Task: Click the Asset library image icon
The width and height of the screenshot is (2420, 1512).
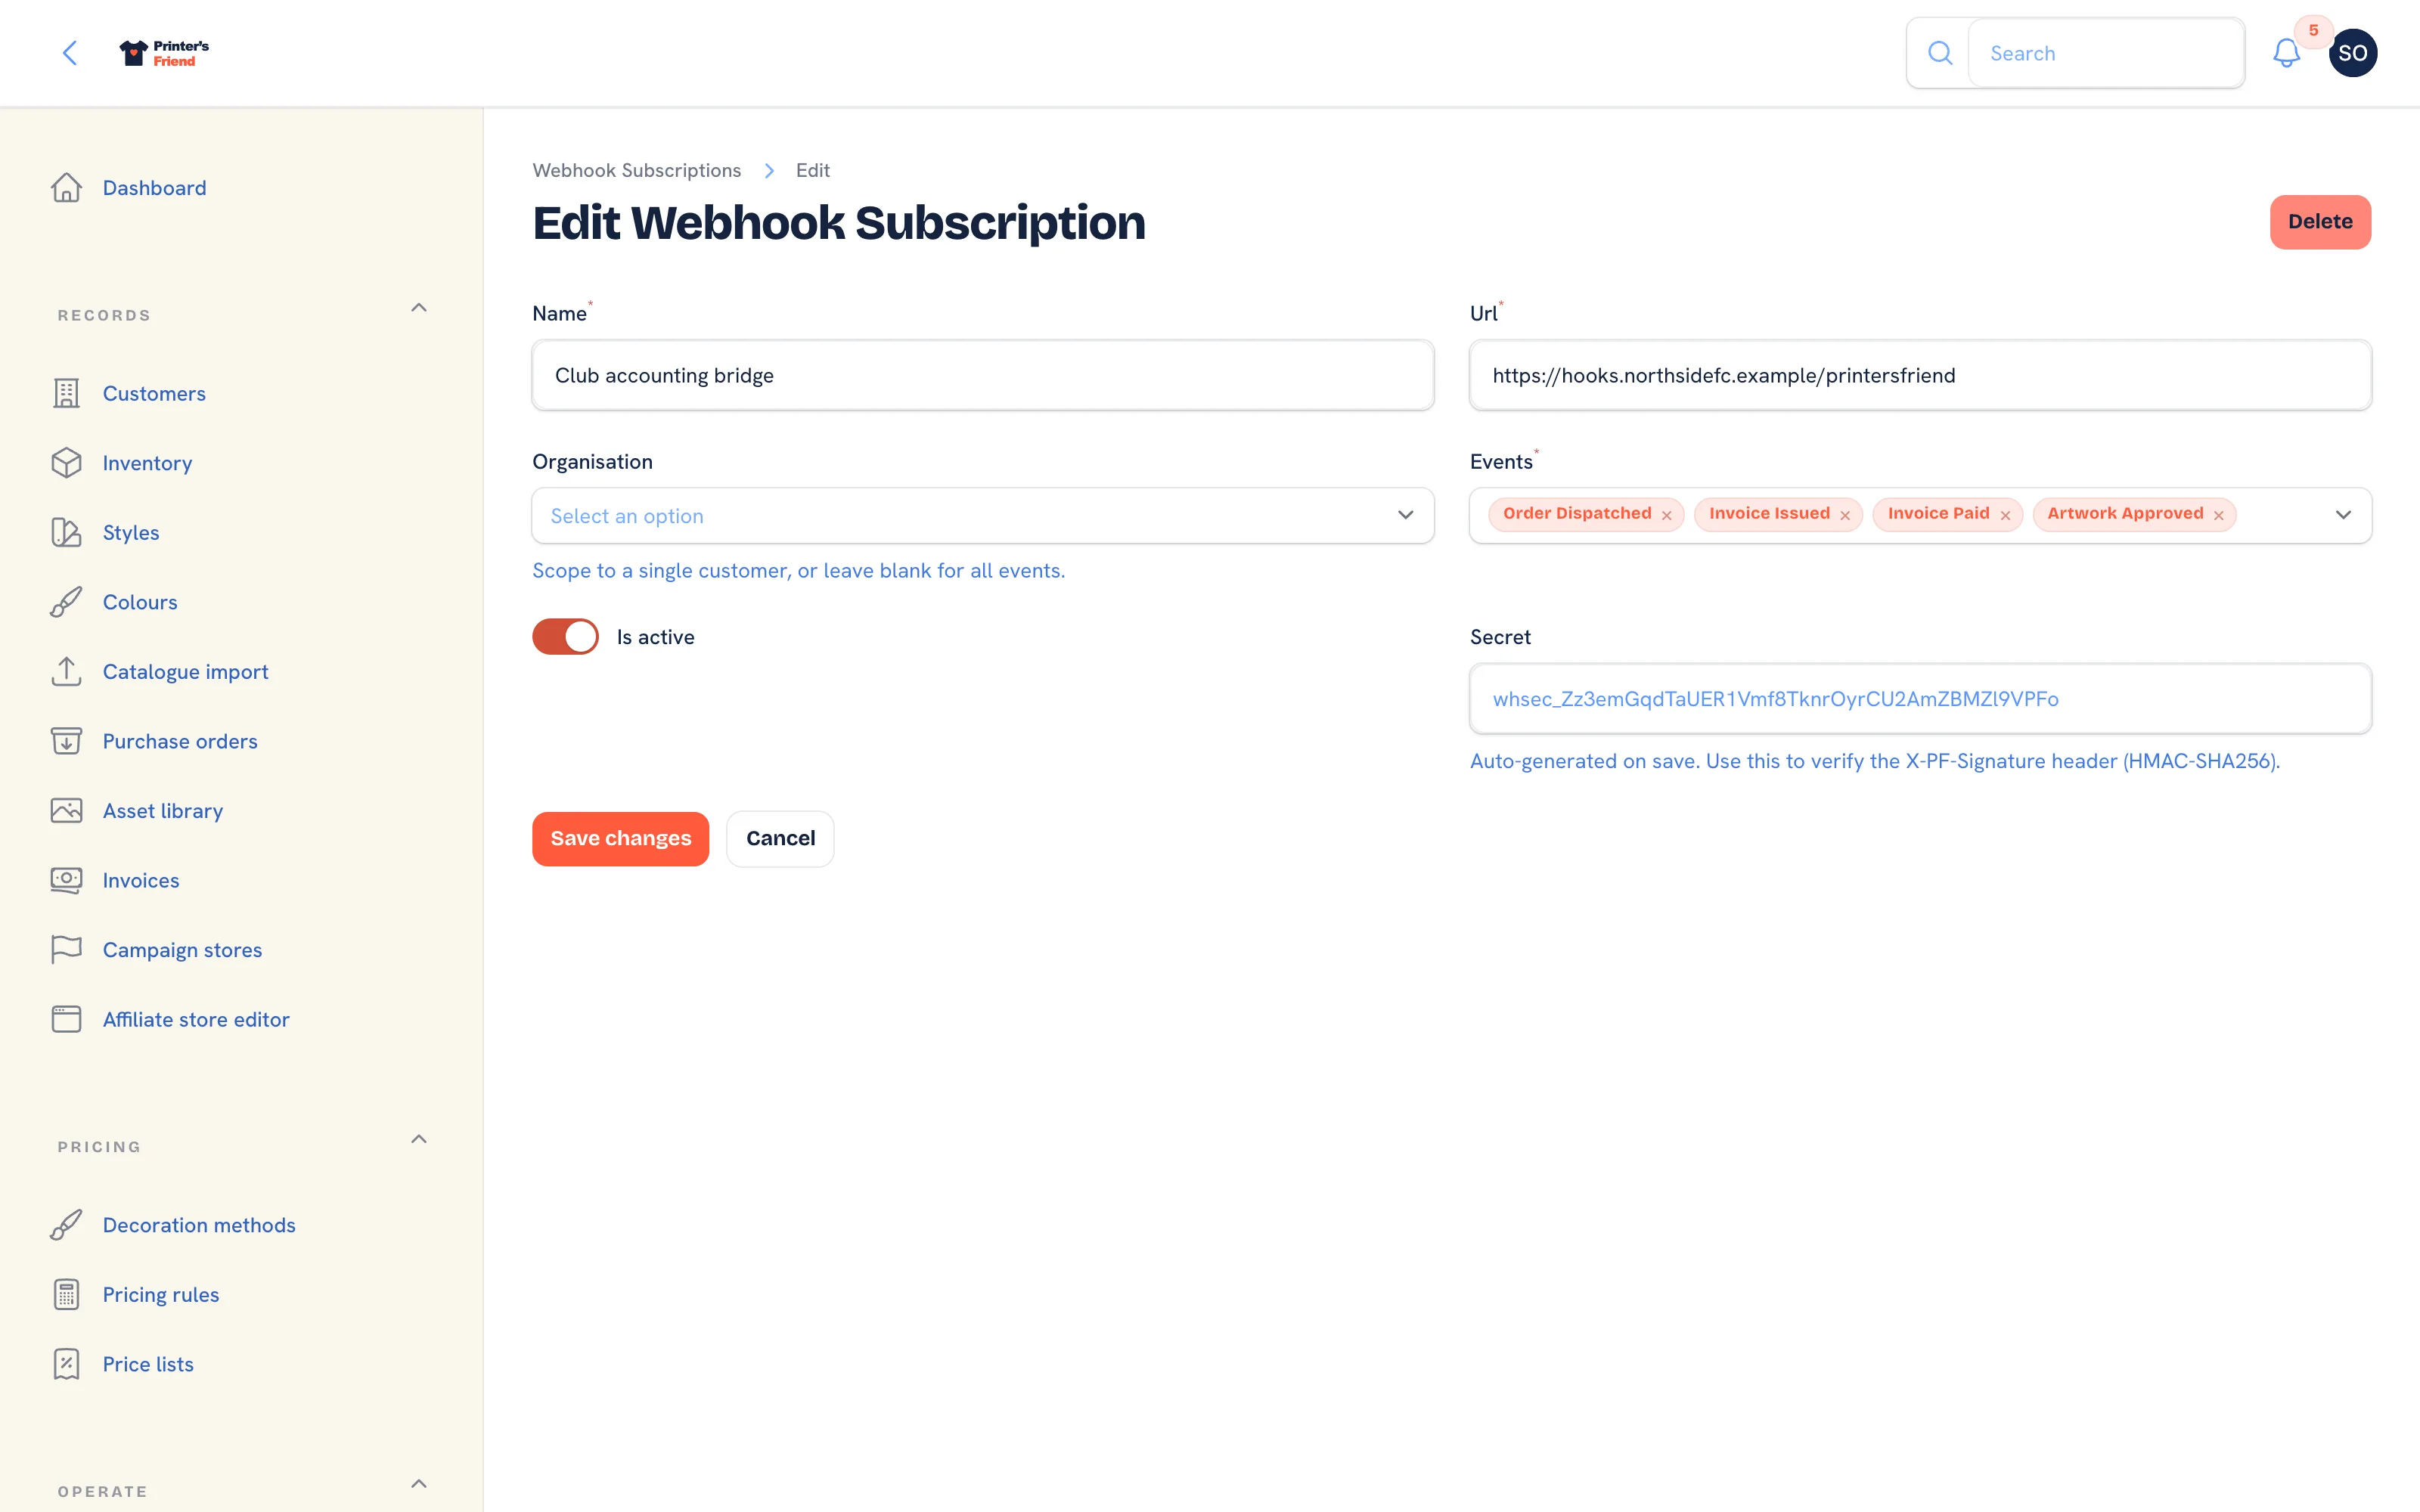Action: click(x=66, y=811)
